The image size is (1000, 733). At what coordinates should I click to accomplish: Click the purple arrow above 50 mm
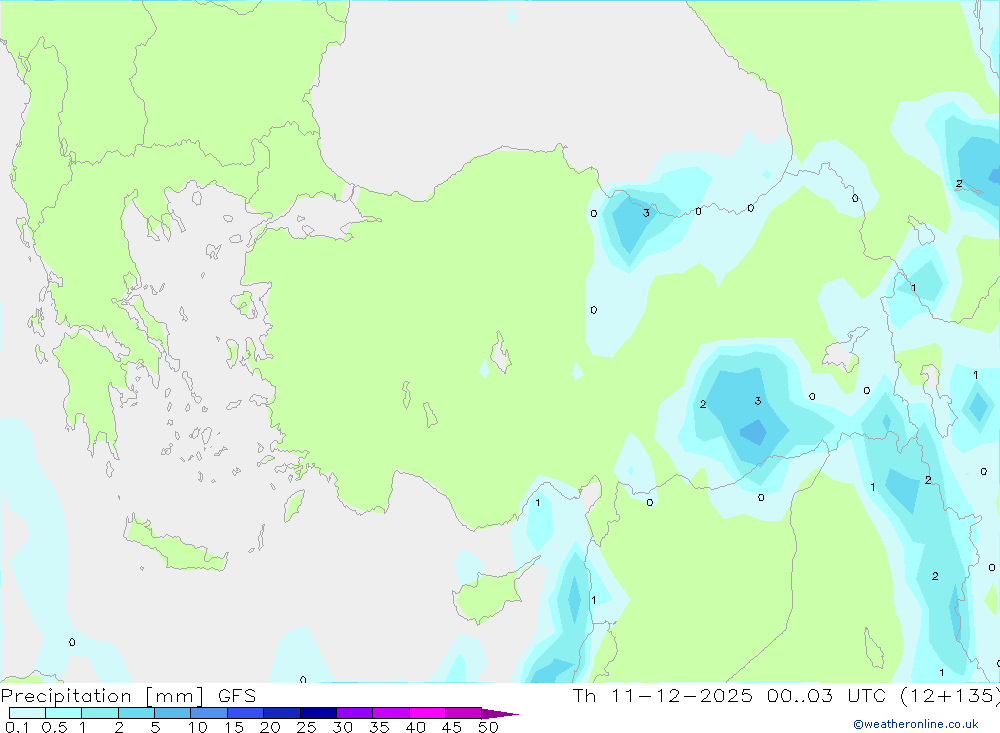[x=500, y=713]
